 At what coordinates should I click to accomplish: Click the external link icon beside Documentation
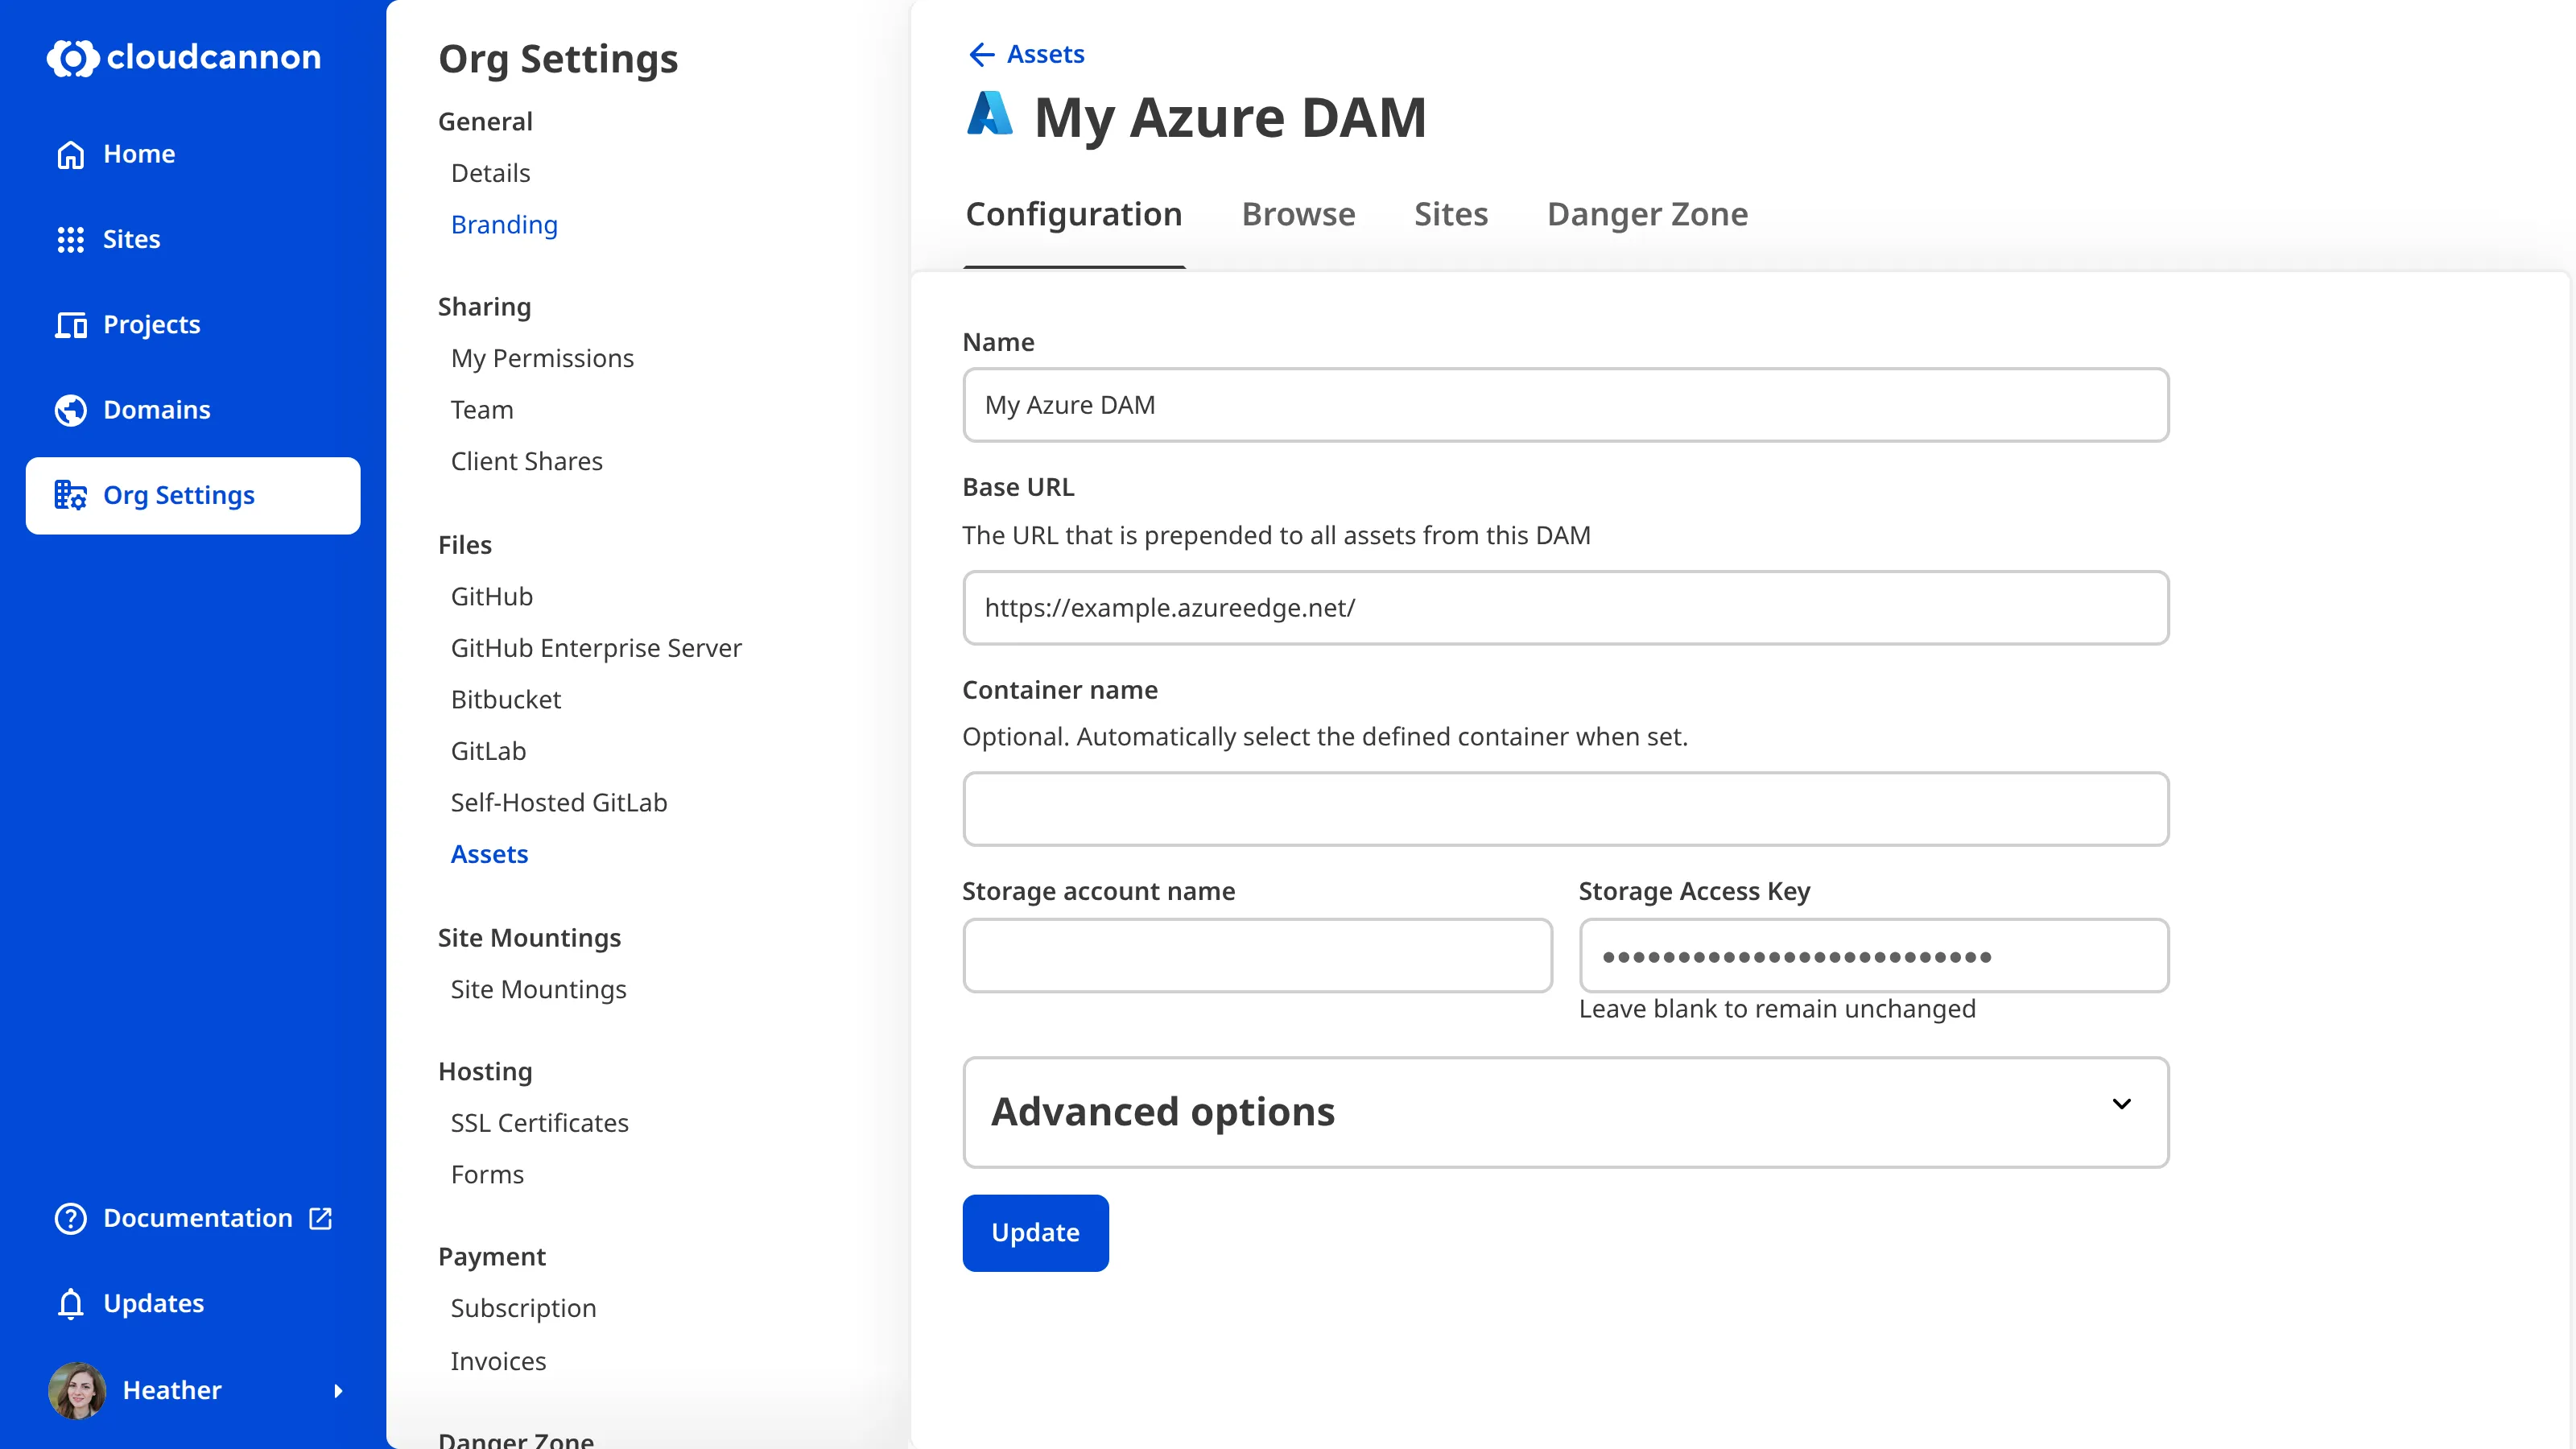pyautogui.click(x=320, y=1218)
